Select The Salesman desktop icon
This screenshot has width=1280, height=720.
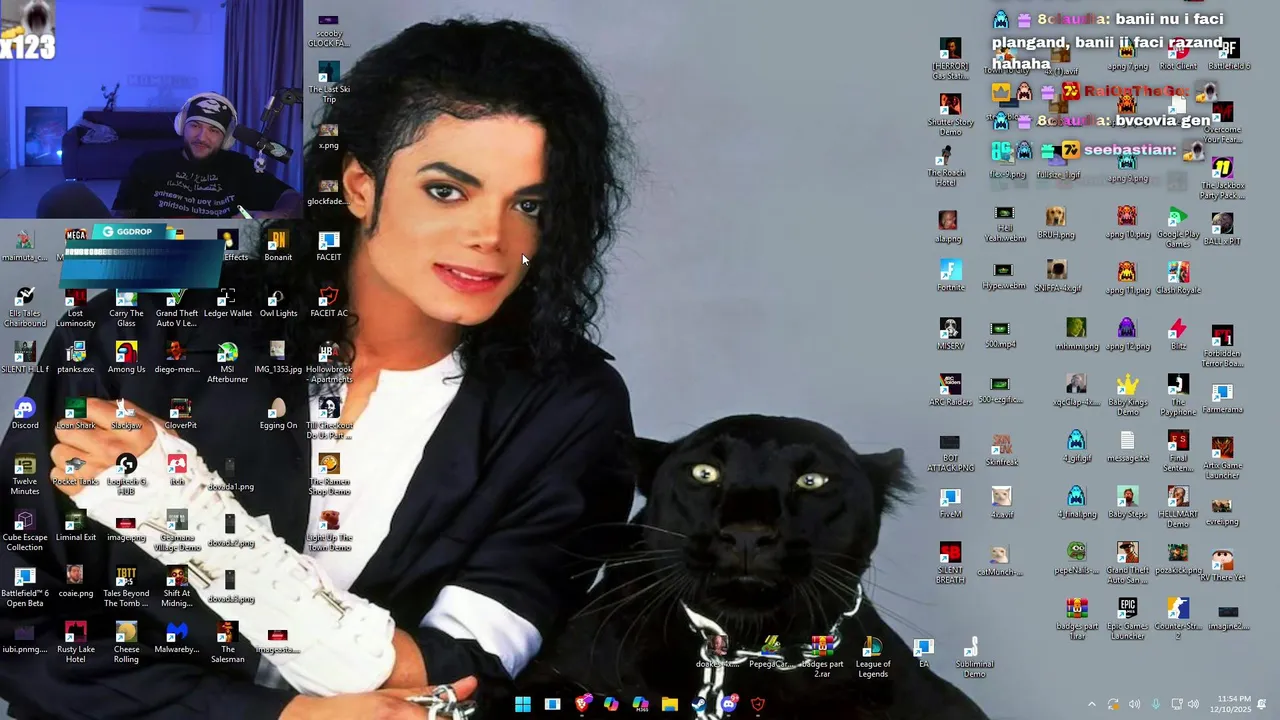click(x=227, y=642)
